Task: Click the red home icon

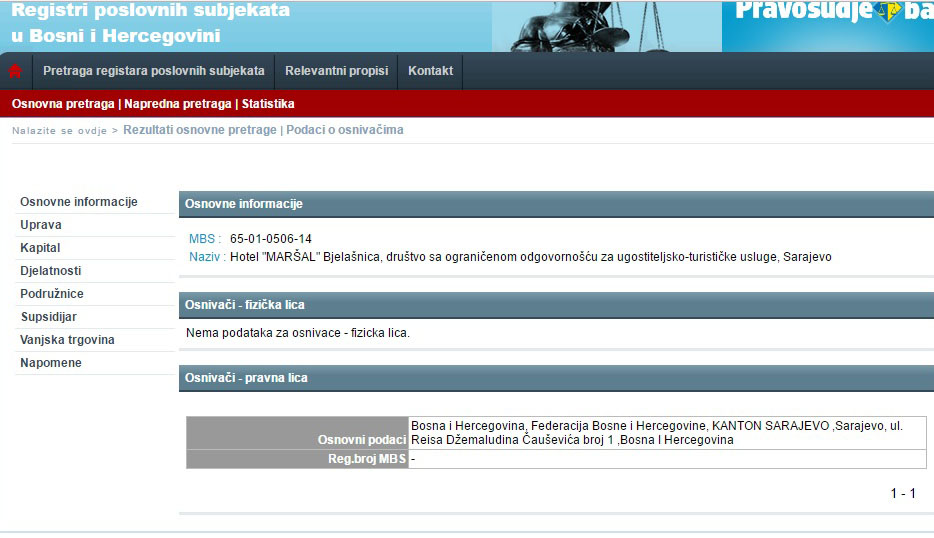Action: click(15, 71)
